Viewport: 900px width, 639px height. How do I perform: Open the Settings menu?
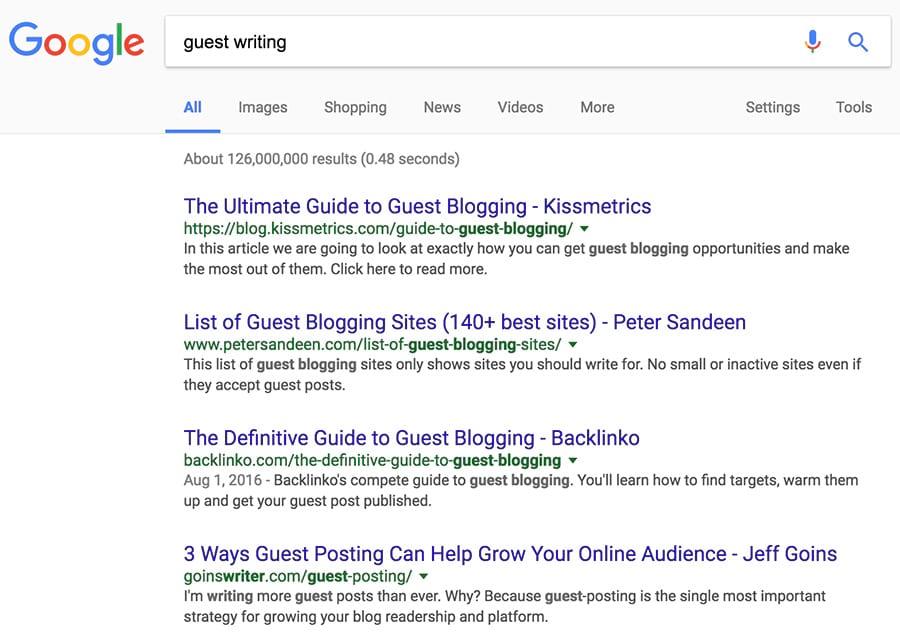click(x=772, y=107)
